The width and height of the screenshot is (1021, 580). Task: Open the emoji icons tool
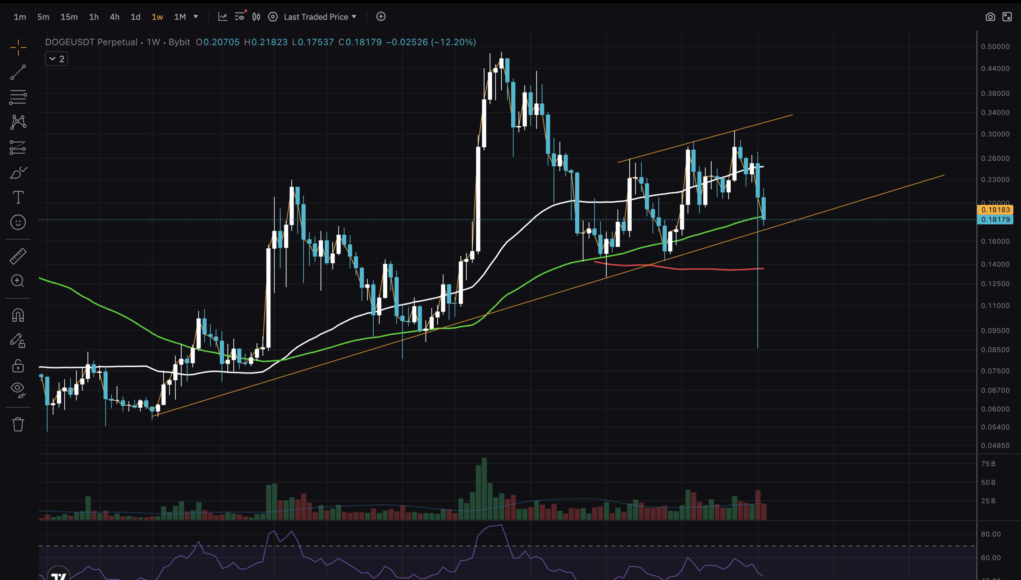pyautogui.click(x=18, y=222)
